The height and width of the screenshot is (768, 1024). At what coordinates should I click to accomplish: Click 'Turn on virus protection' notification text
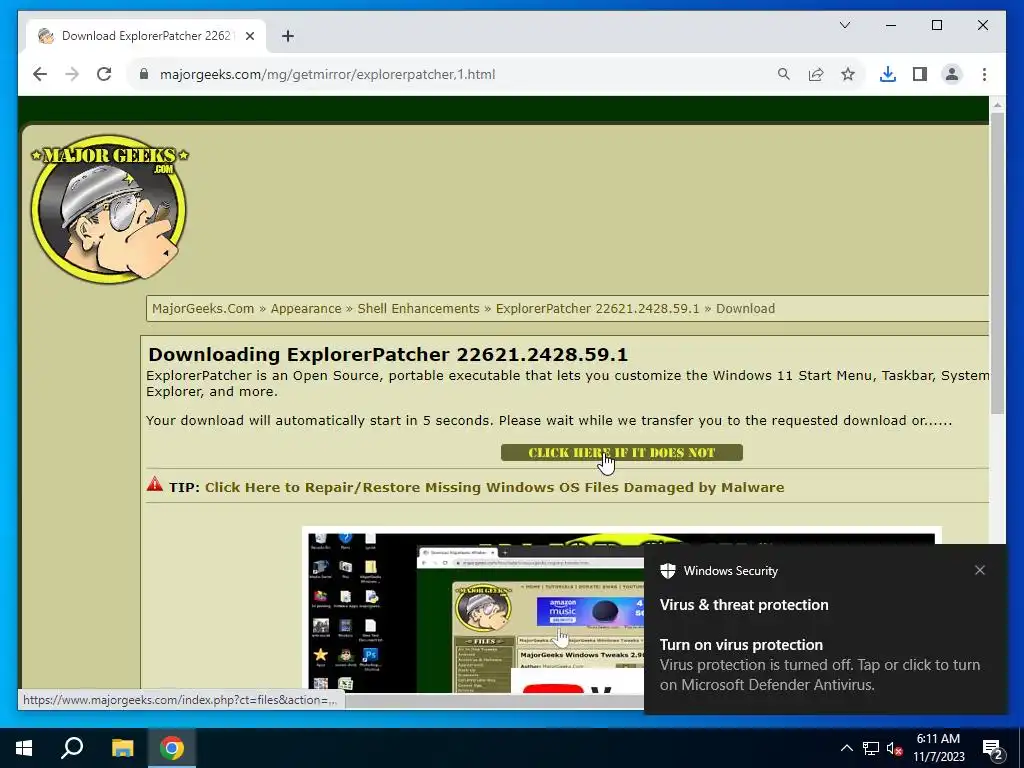click(741, 645)
